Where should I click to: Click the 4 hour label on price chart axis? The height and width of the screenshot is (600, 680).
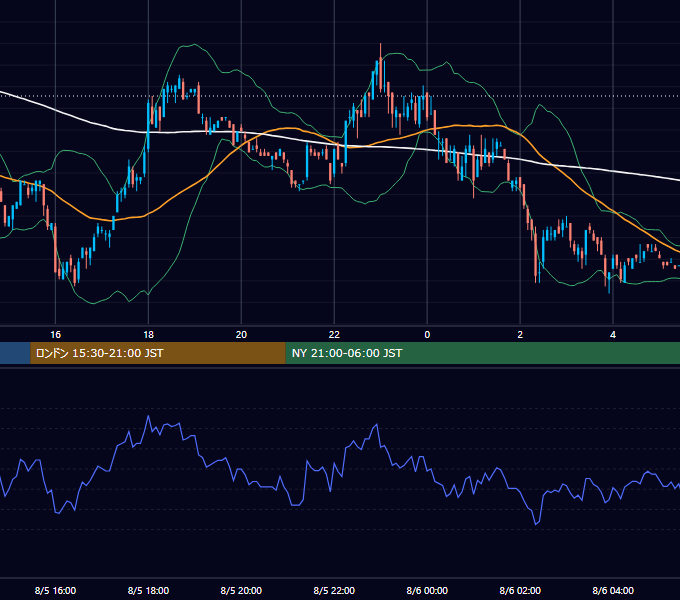click(613, 335)
